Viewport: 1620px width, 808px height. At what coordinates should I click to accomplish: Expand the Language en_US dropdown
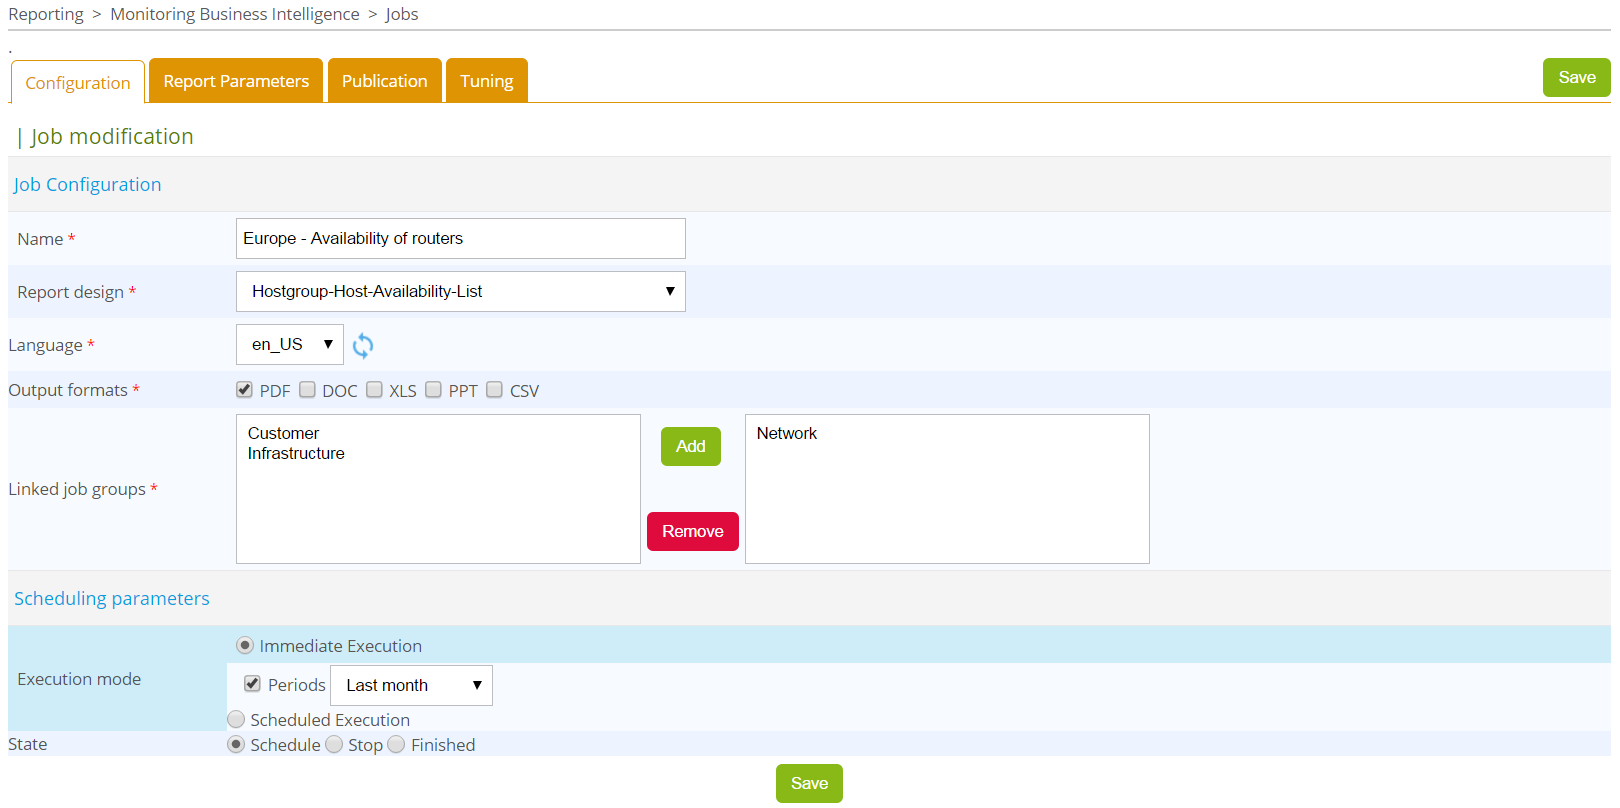pyautogui.click(x=290, y=345)
